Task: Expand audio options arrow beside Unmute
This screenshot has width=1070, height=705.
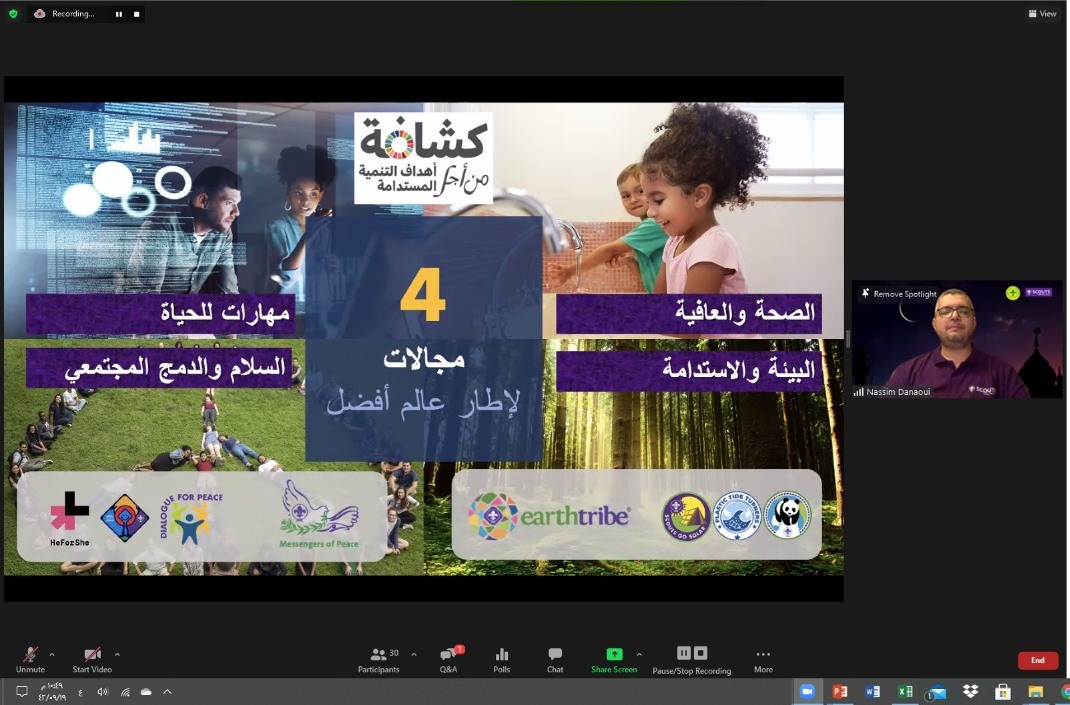Action: (52, 654)
